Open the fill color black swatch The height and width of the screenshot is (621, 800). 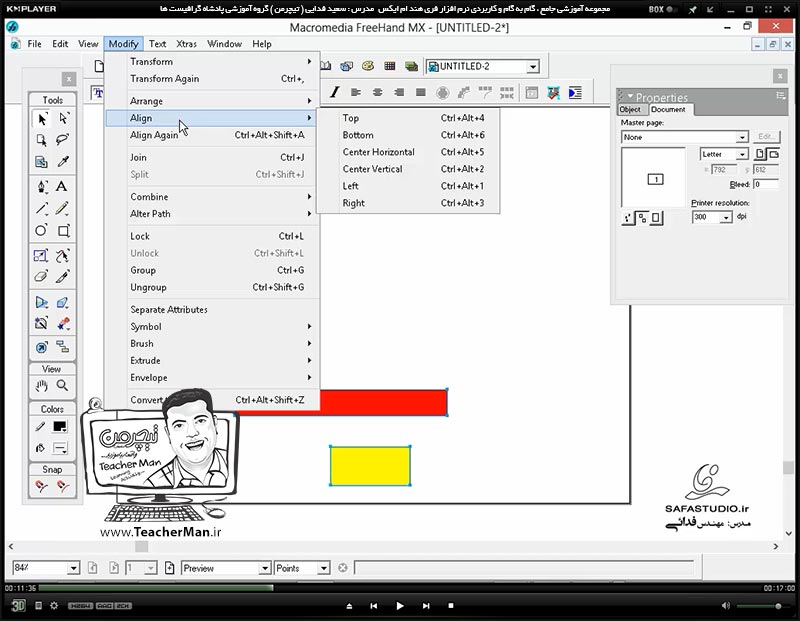point(60,427)
